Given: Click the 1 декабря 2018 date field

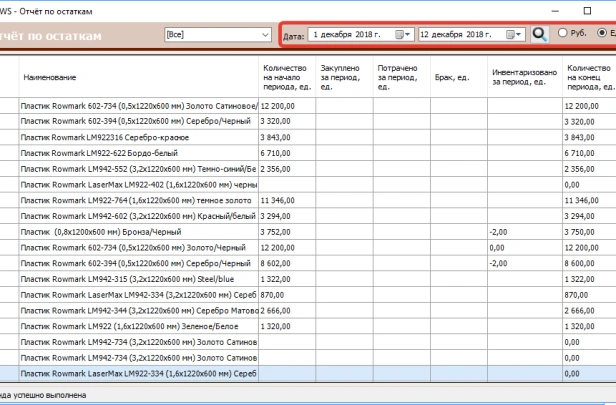Looking at the screenshot, I should (x=350, y=35).
